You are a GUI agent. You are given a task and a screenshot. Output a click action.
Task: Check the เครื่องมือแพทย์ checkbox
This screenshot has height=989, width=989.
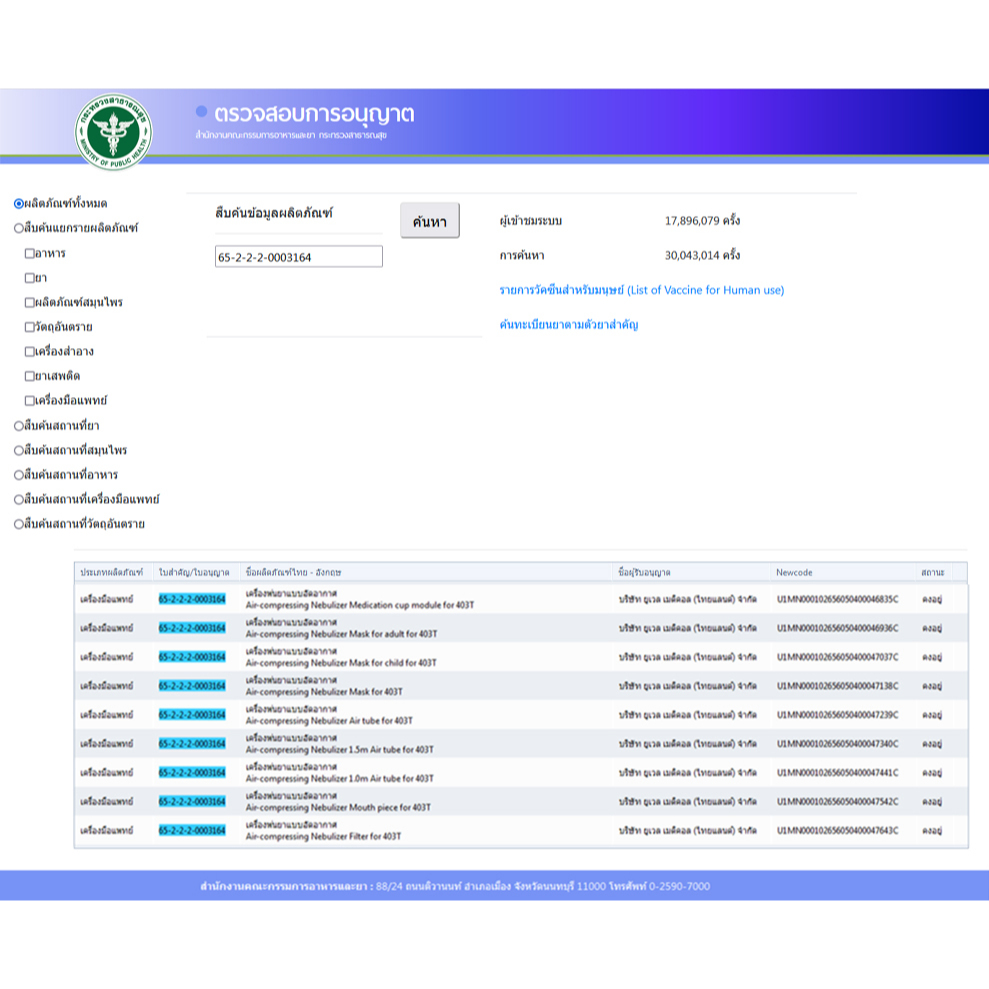[30, 401]
